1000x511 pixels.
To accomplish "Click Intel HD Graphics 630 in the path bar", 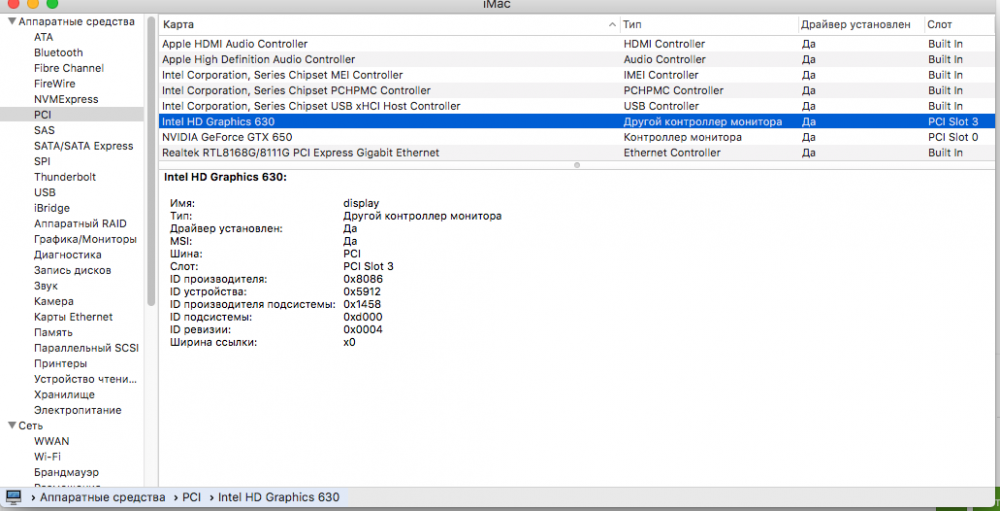I will tap(279, 497).
